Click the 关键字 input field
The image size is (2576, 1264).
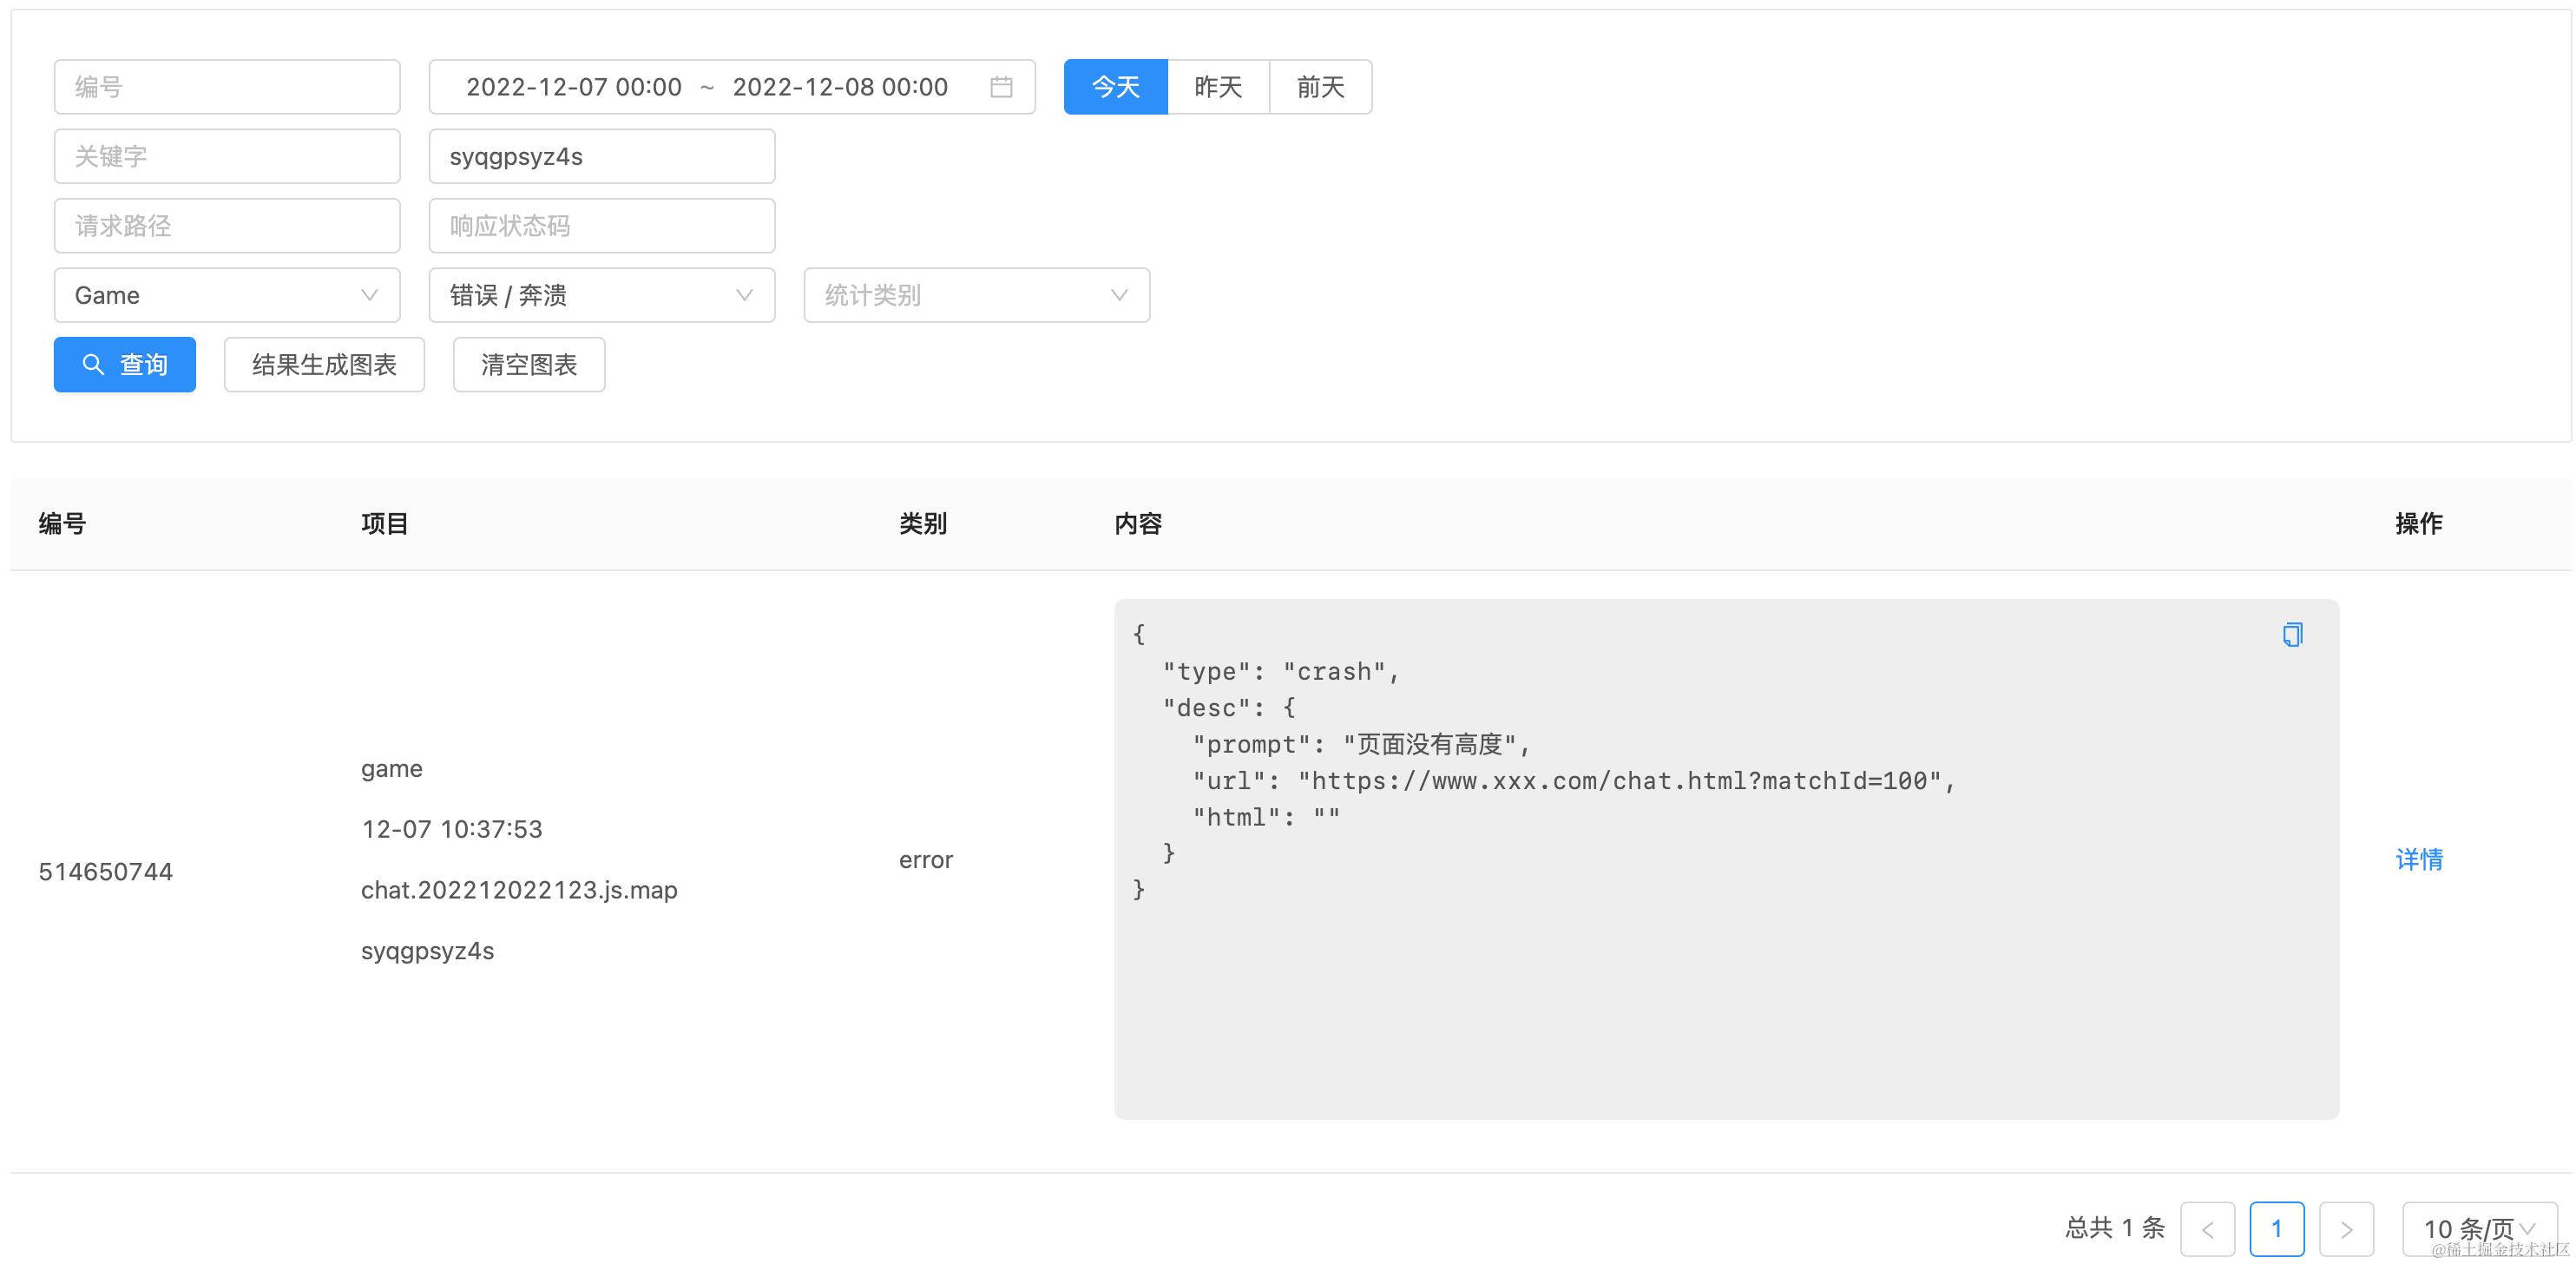(227, 156)
